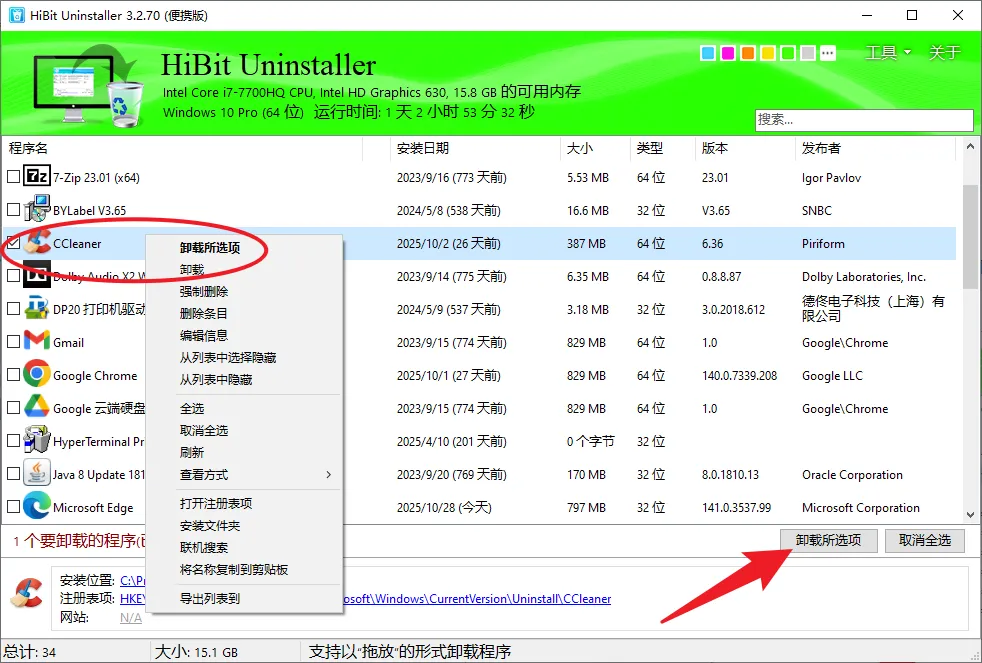The width and height of the screenshot is (982, 663).
Task: Tick the Microsoft Edge checkbox
Action: (x=13, y=506)
